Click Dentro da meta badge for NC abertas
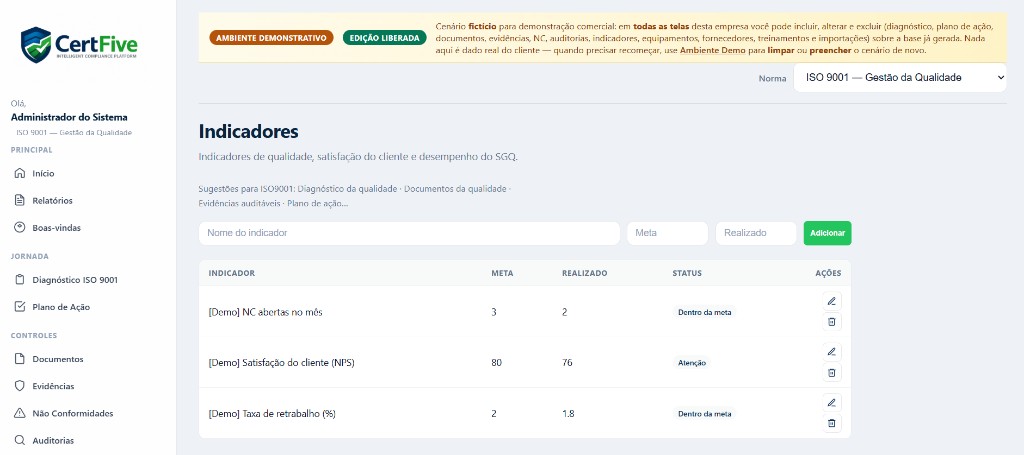 (x=705, y=312)
